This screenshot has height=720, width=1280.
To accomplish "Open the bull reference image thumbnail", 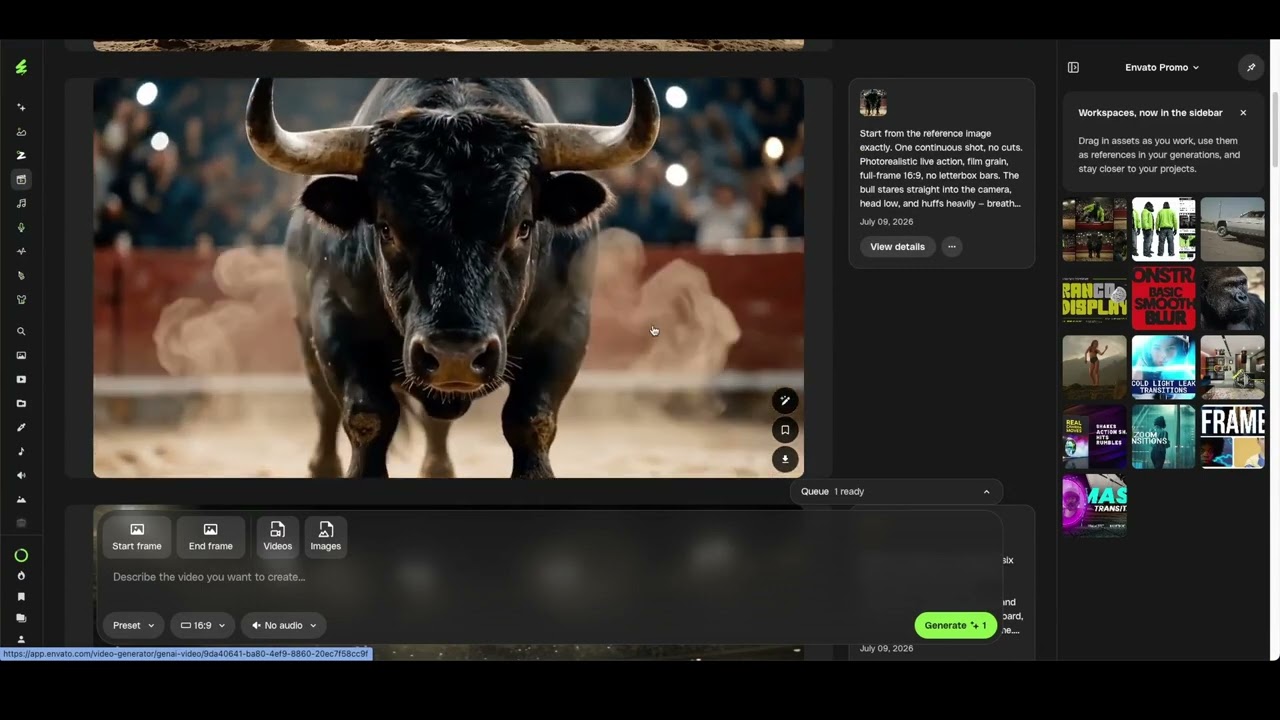I will pyautogui.click(x=873, y=102).
